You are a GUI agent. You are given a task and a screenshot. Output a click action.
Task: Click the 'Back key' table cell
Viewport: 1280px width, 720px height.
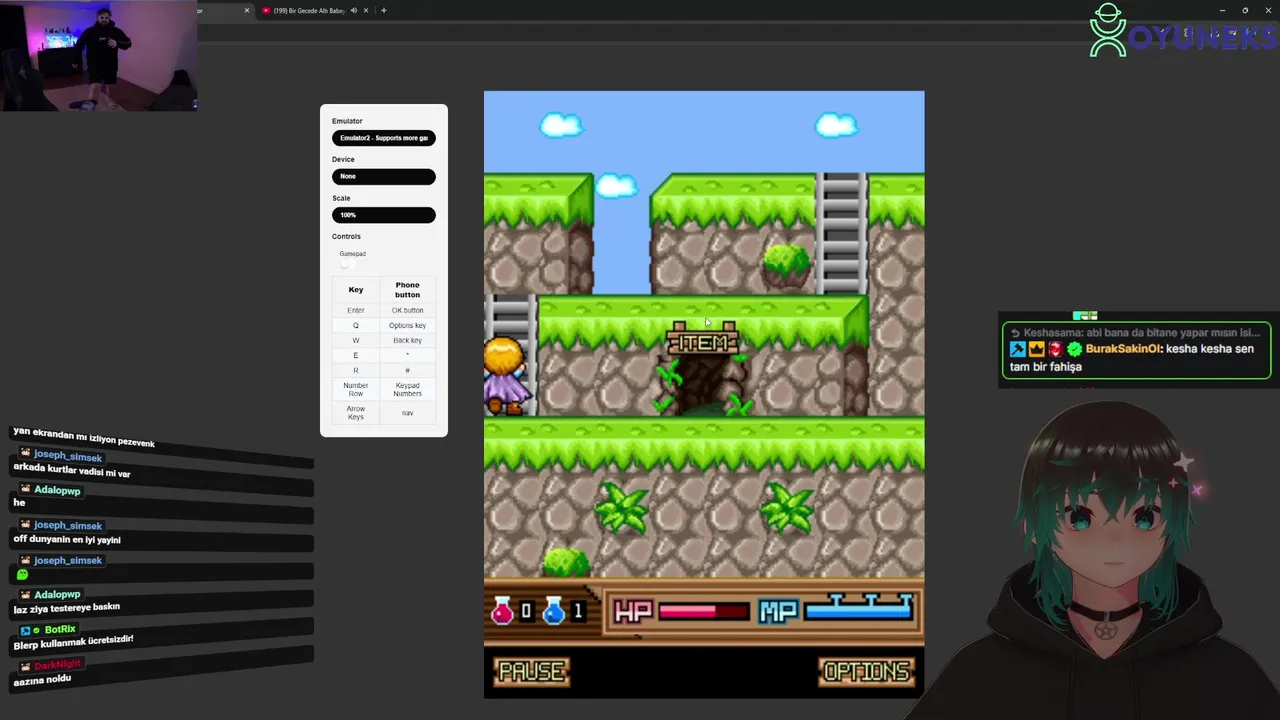(407, 340)
